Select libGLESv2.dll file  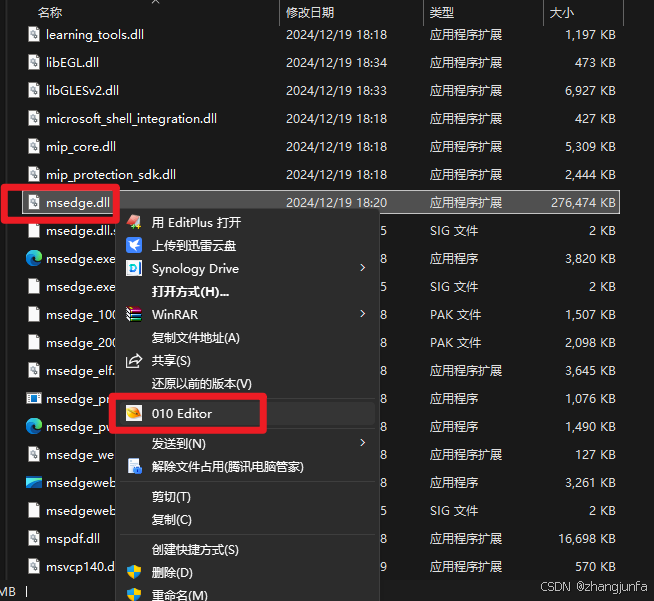[82, 91]
